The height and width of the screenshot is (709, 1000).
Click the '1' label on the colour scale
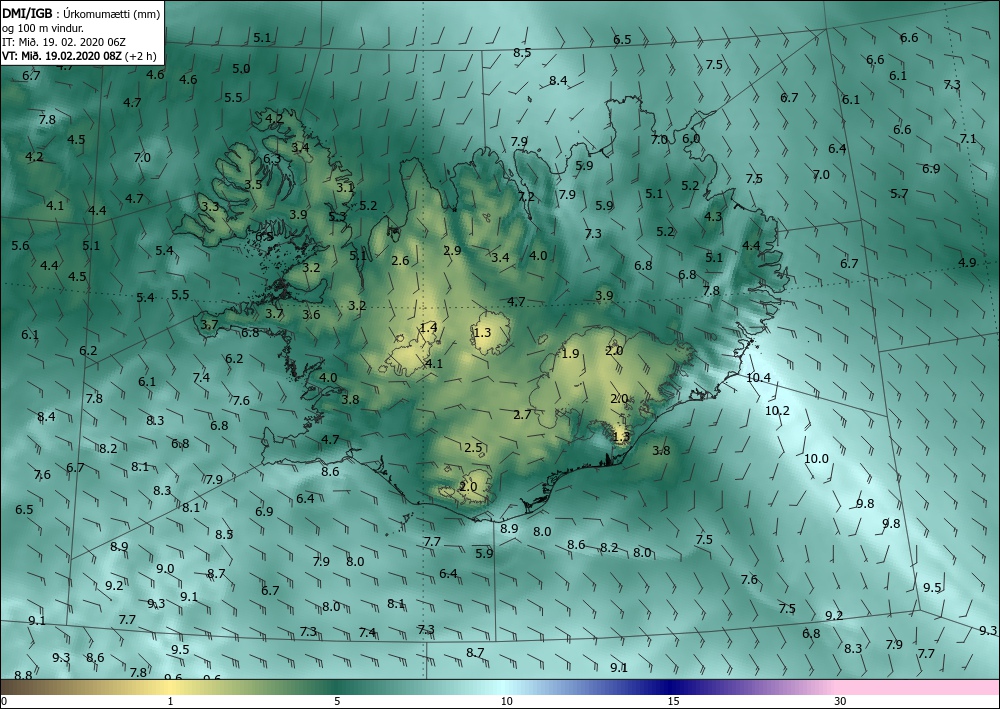coord(170,702)
